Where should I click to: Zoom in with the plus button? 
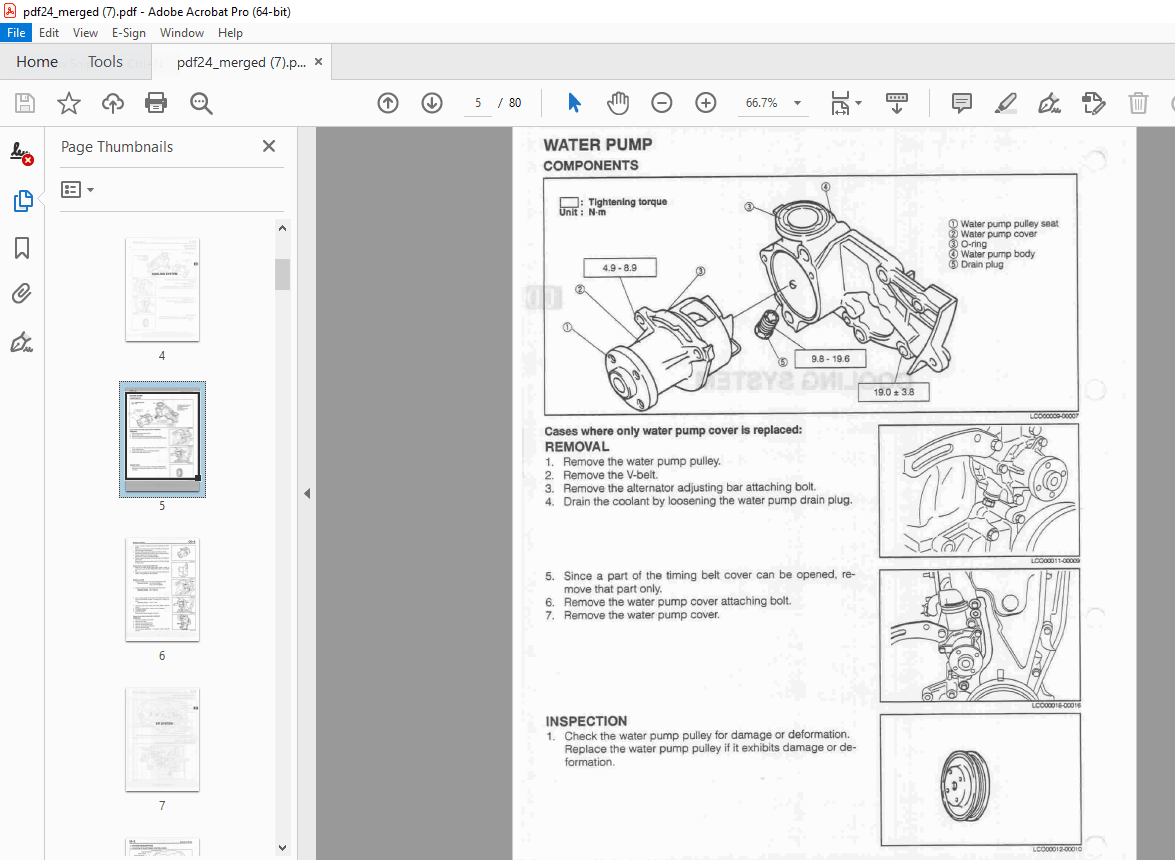[x=705, y=103]
